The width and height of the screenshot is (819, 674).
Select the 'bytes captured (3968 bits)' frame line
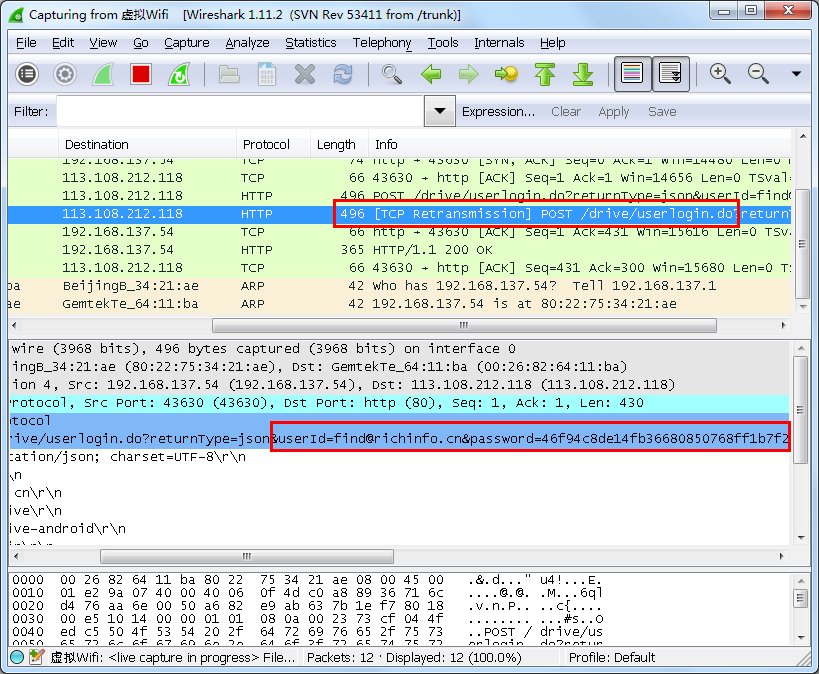399,348
